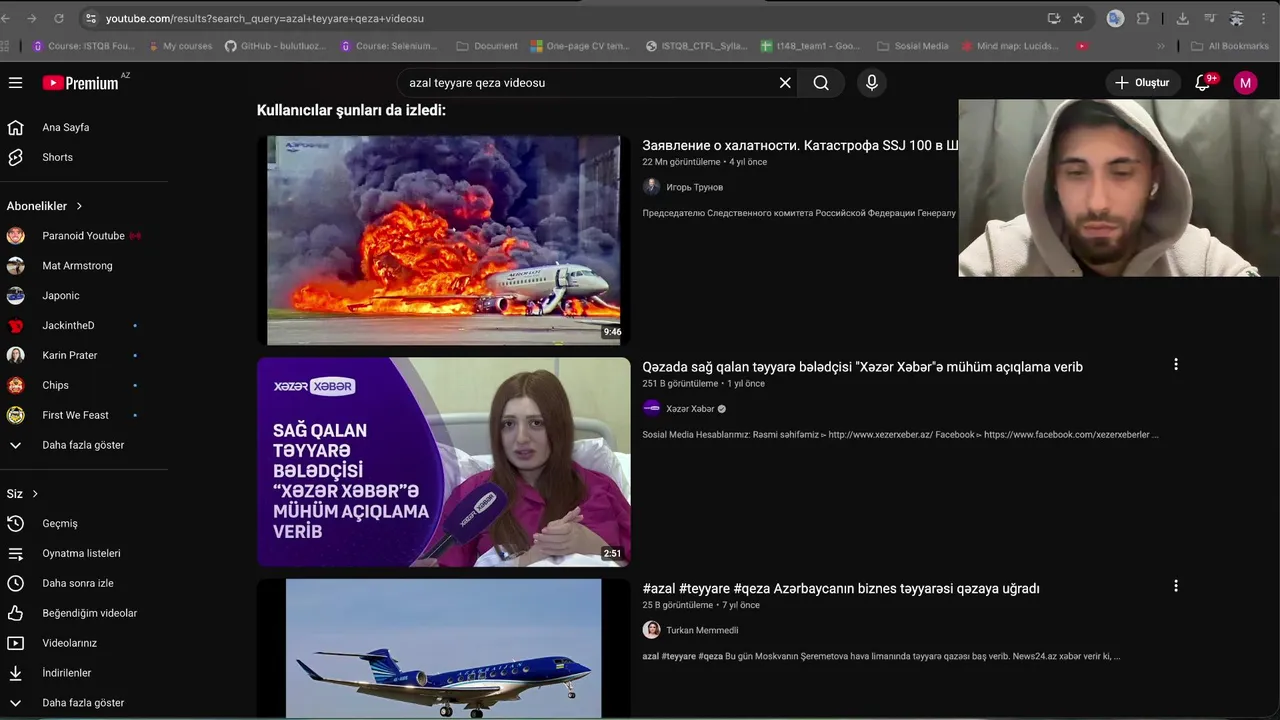Open the browser extensions puzzle icon
The height and width of the screenshot is (720, 1280).
pyautogui.click(x=1143, y=18)
